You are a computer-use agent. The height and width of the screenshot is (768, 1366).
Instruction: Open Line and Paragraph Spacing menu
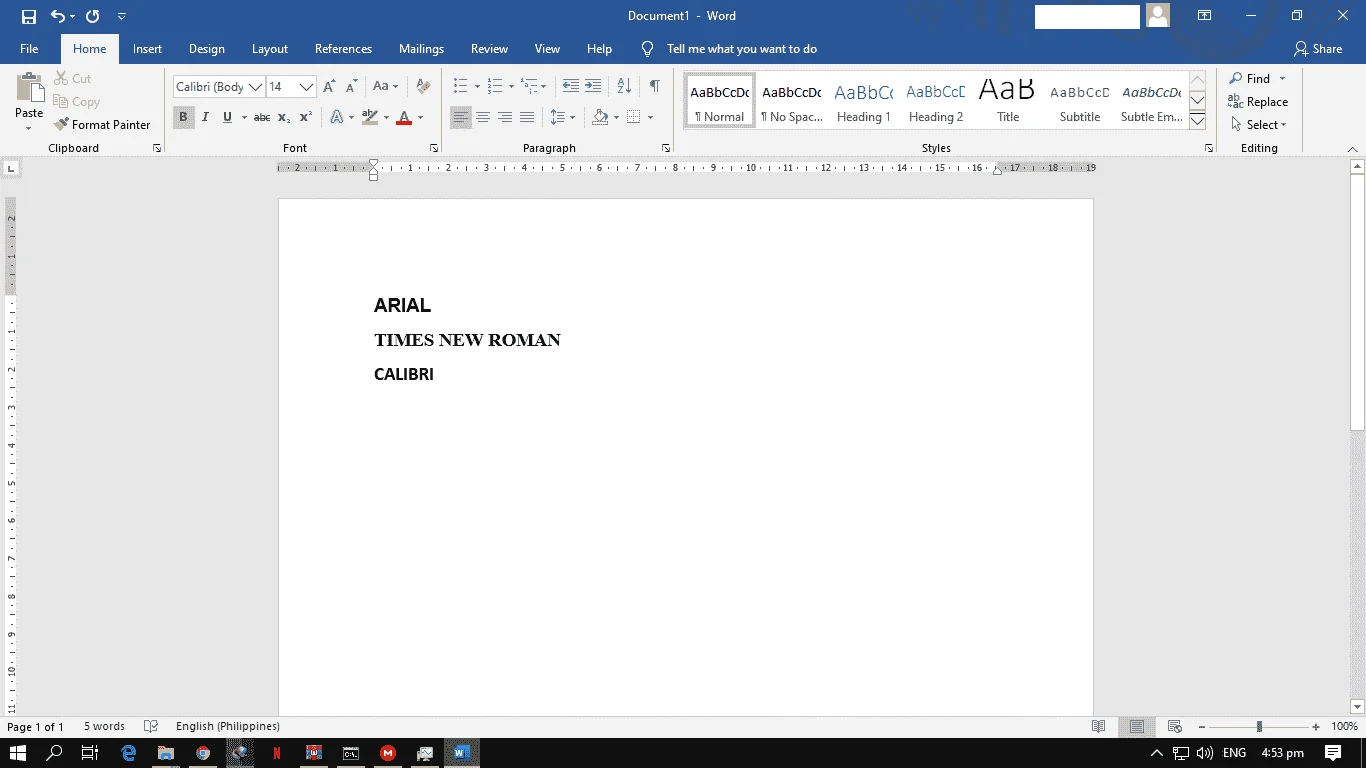click(563, 117)
